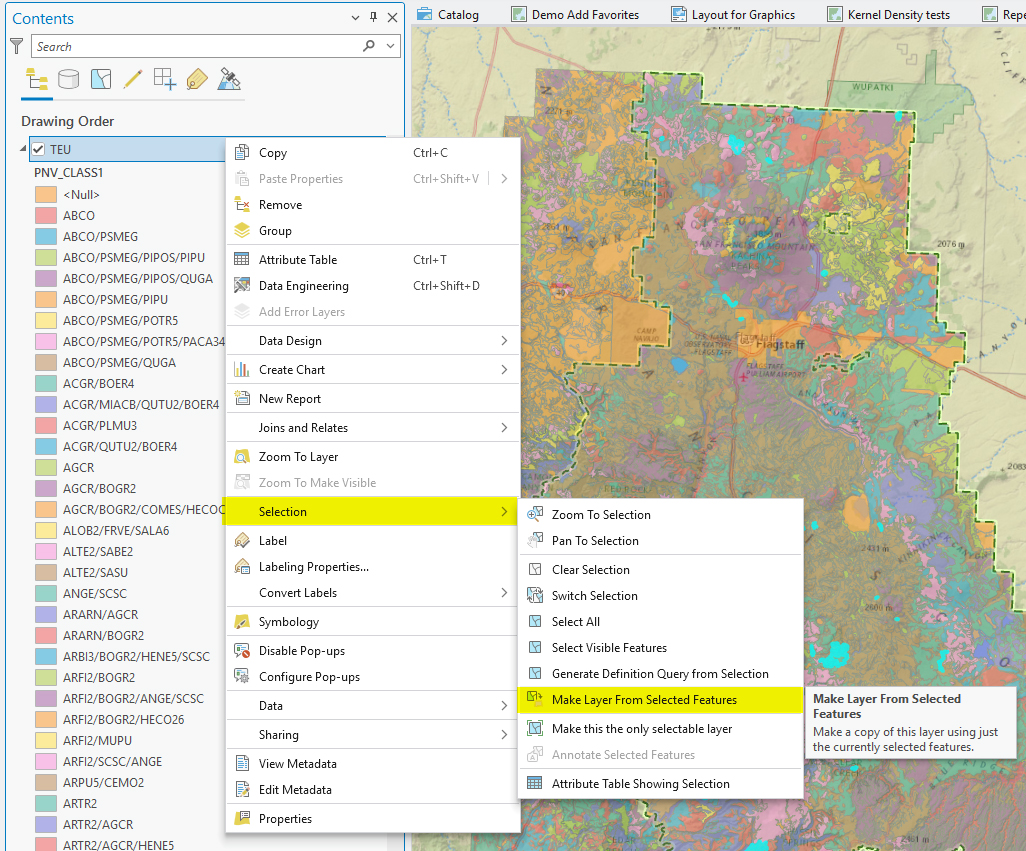Open the List By Labeling tag icon
This screenshot has width=1026, height=851.
click(x=197, y=80)
